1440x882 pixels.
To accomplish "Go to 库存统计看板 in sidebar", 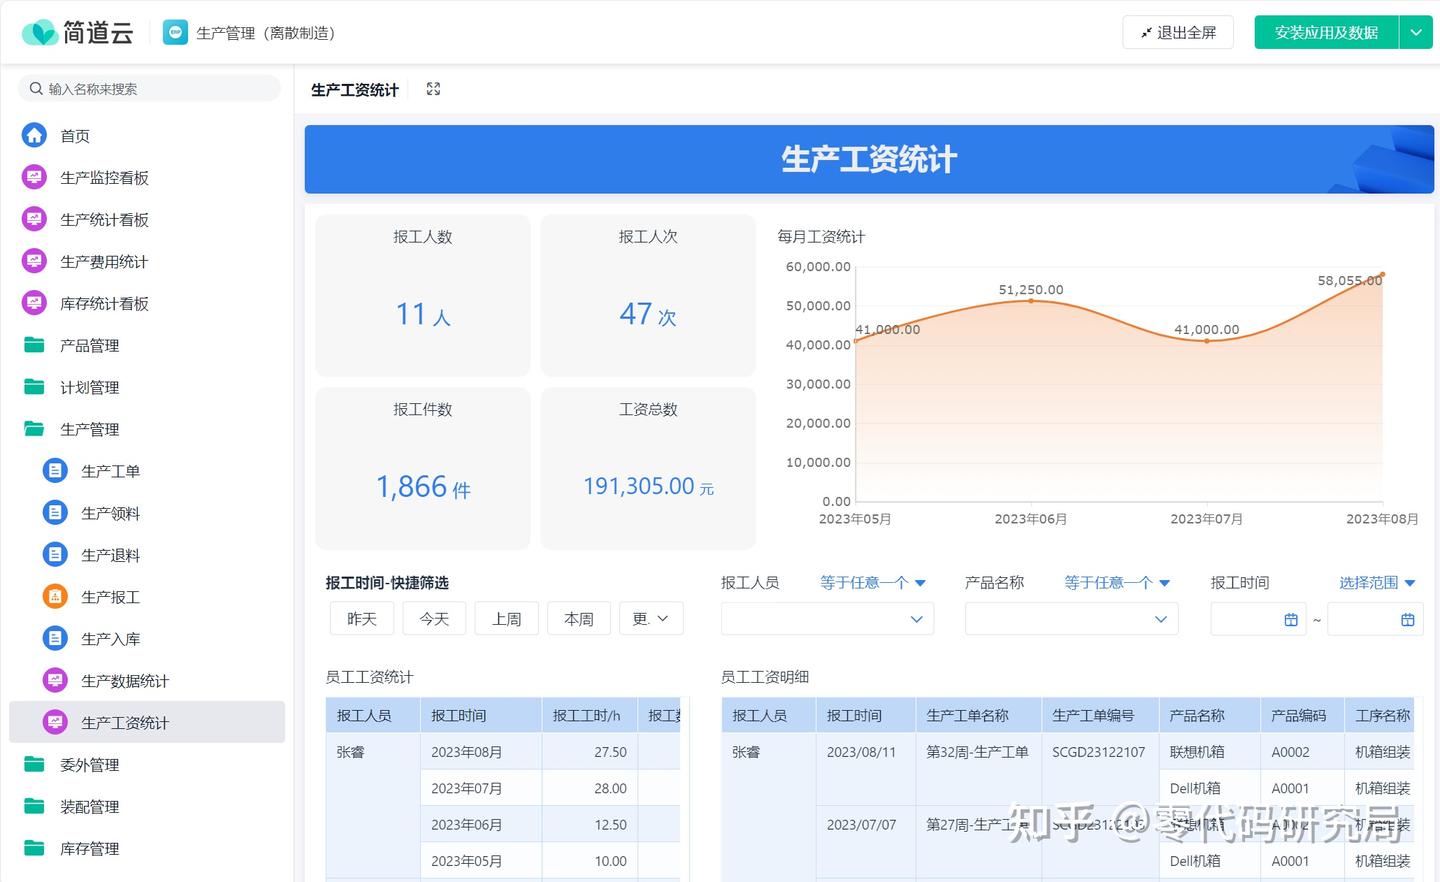I will pos(104,304).
